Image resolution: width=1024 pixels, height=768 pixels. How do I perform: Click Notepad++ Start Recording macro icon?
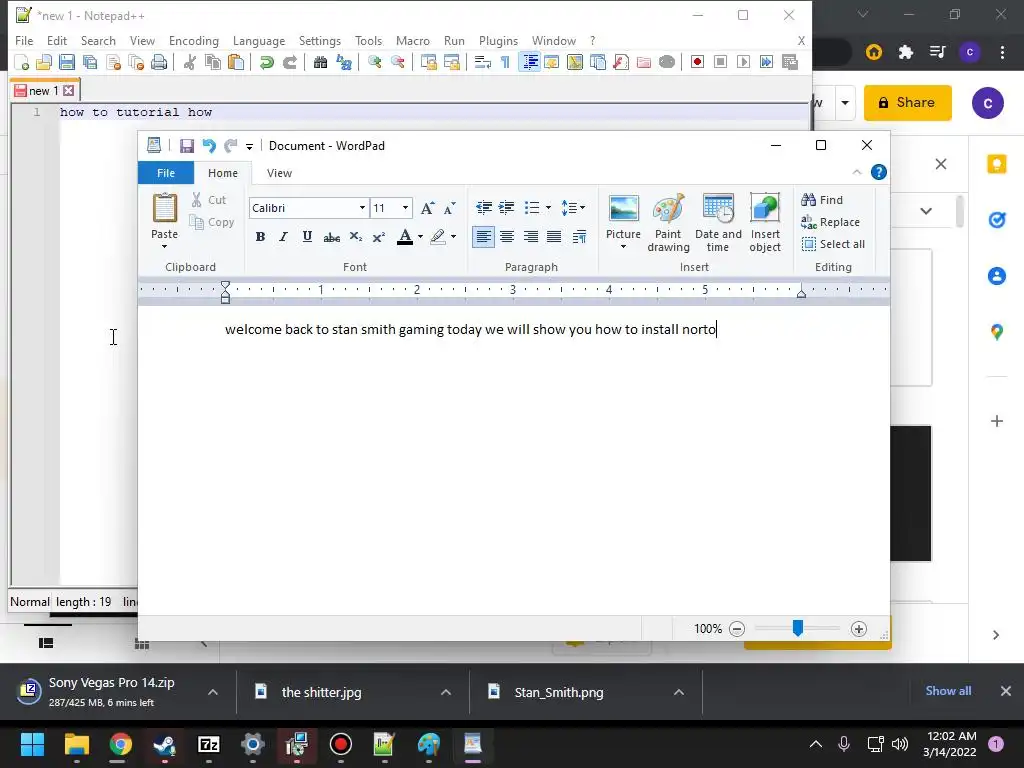[697, 62]
